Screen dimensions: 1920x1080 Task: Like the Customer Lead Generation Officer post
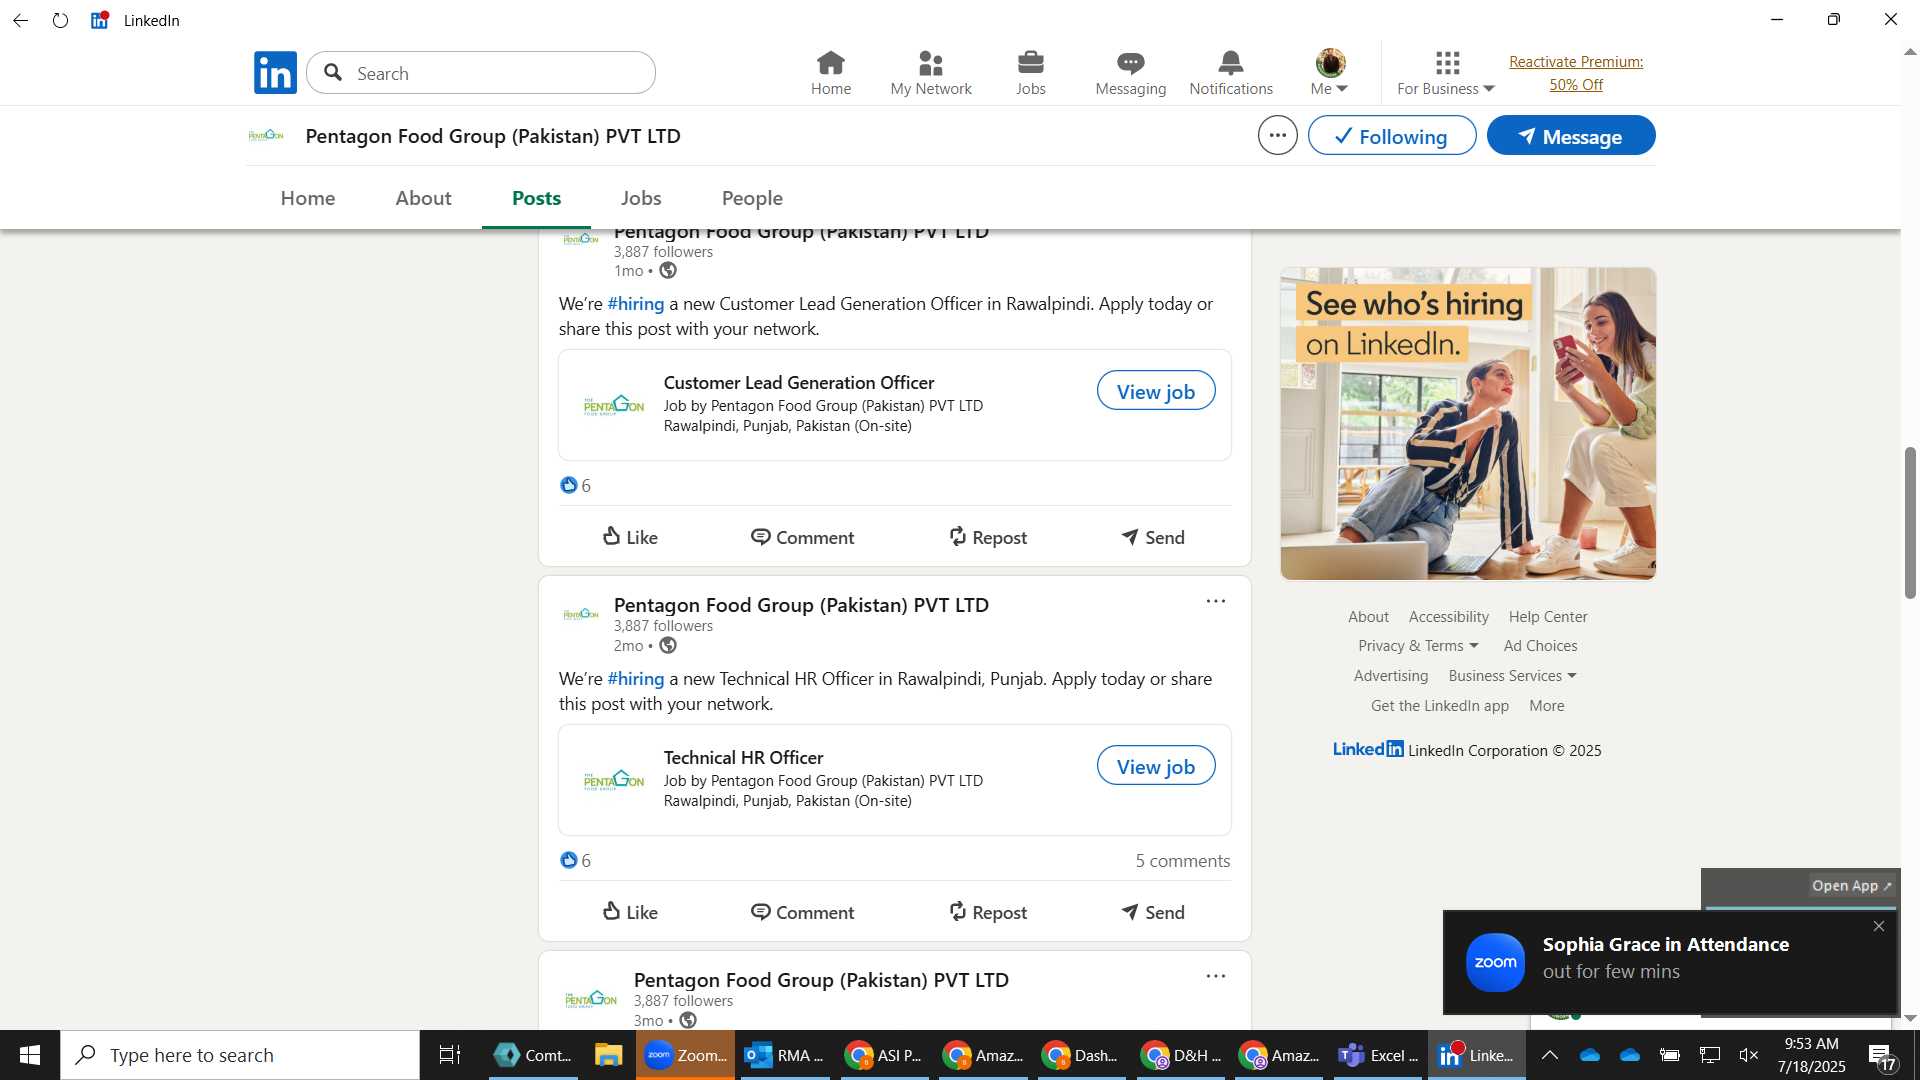(630, 537)
